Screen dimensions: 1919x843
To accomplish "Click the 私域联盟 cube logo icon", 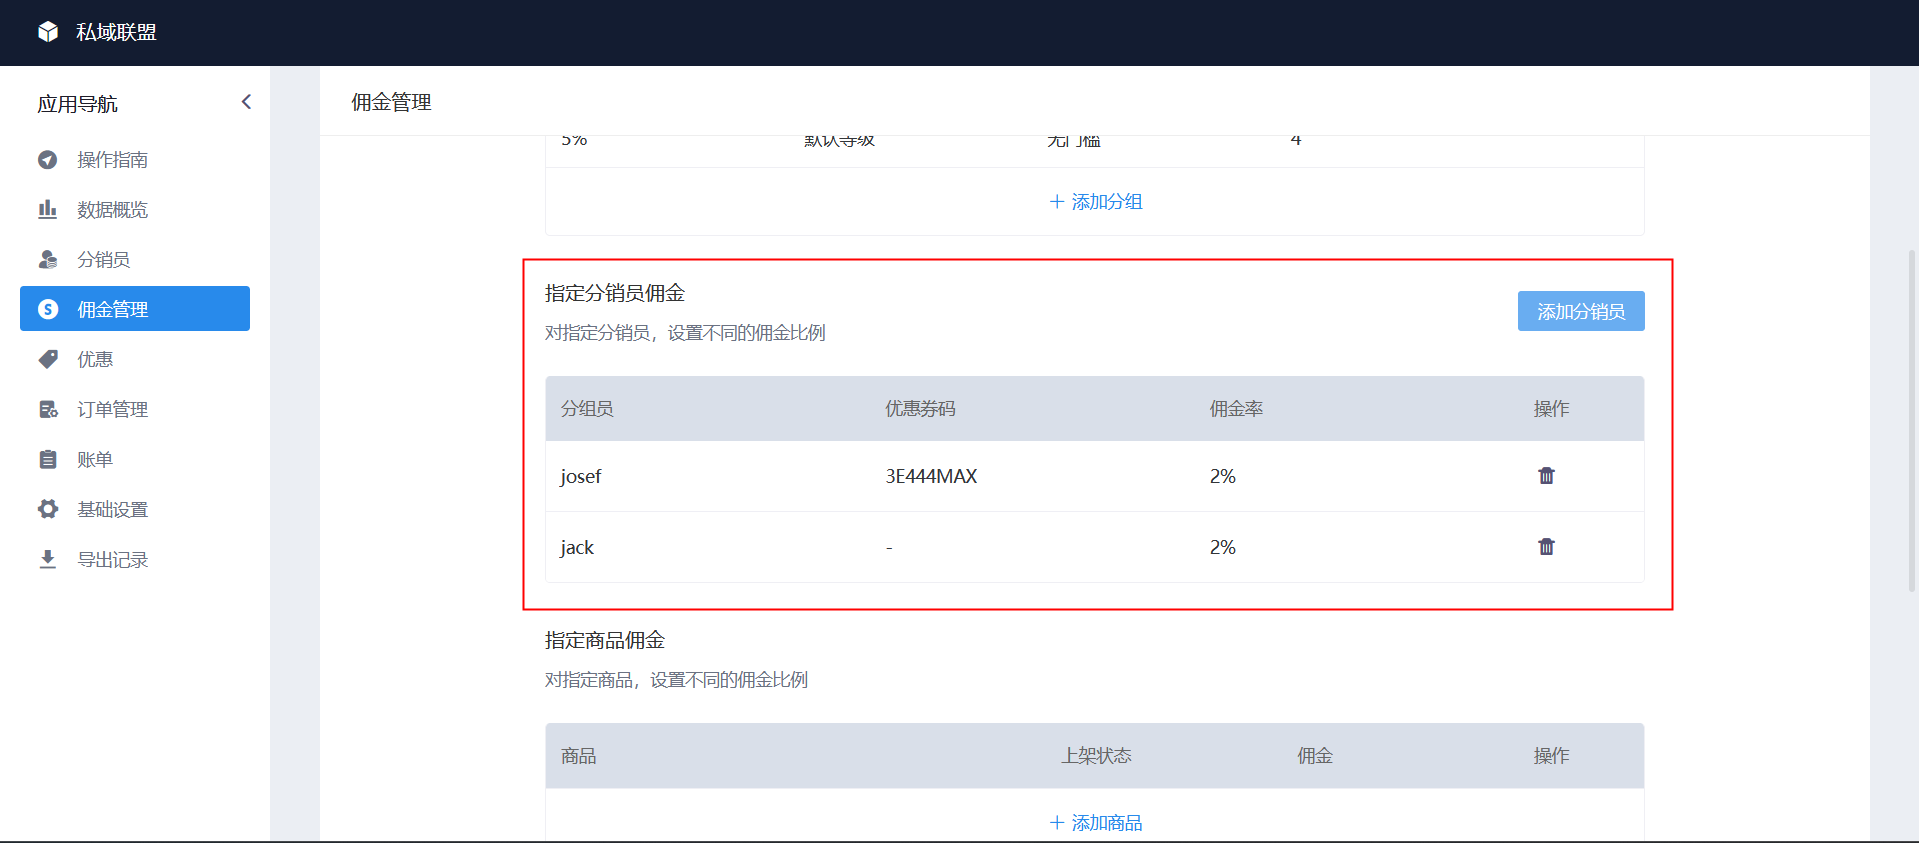I will (x=48, y=32).
